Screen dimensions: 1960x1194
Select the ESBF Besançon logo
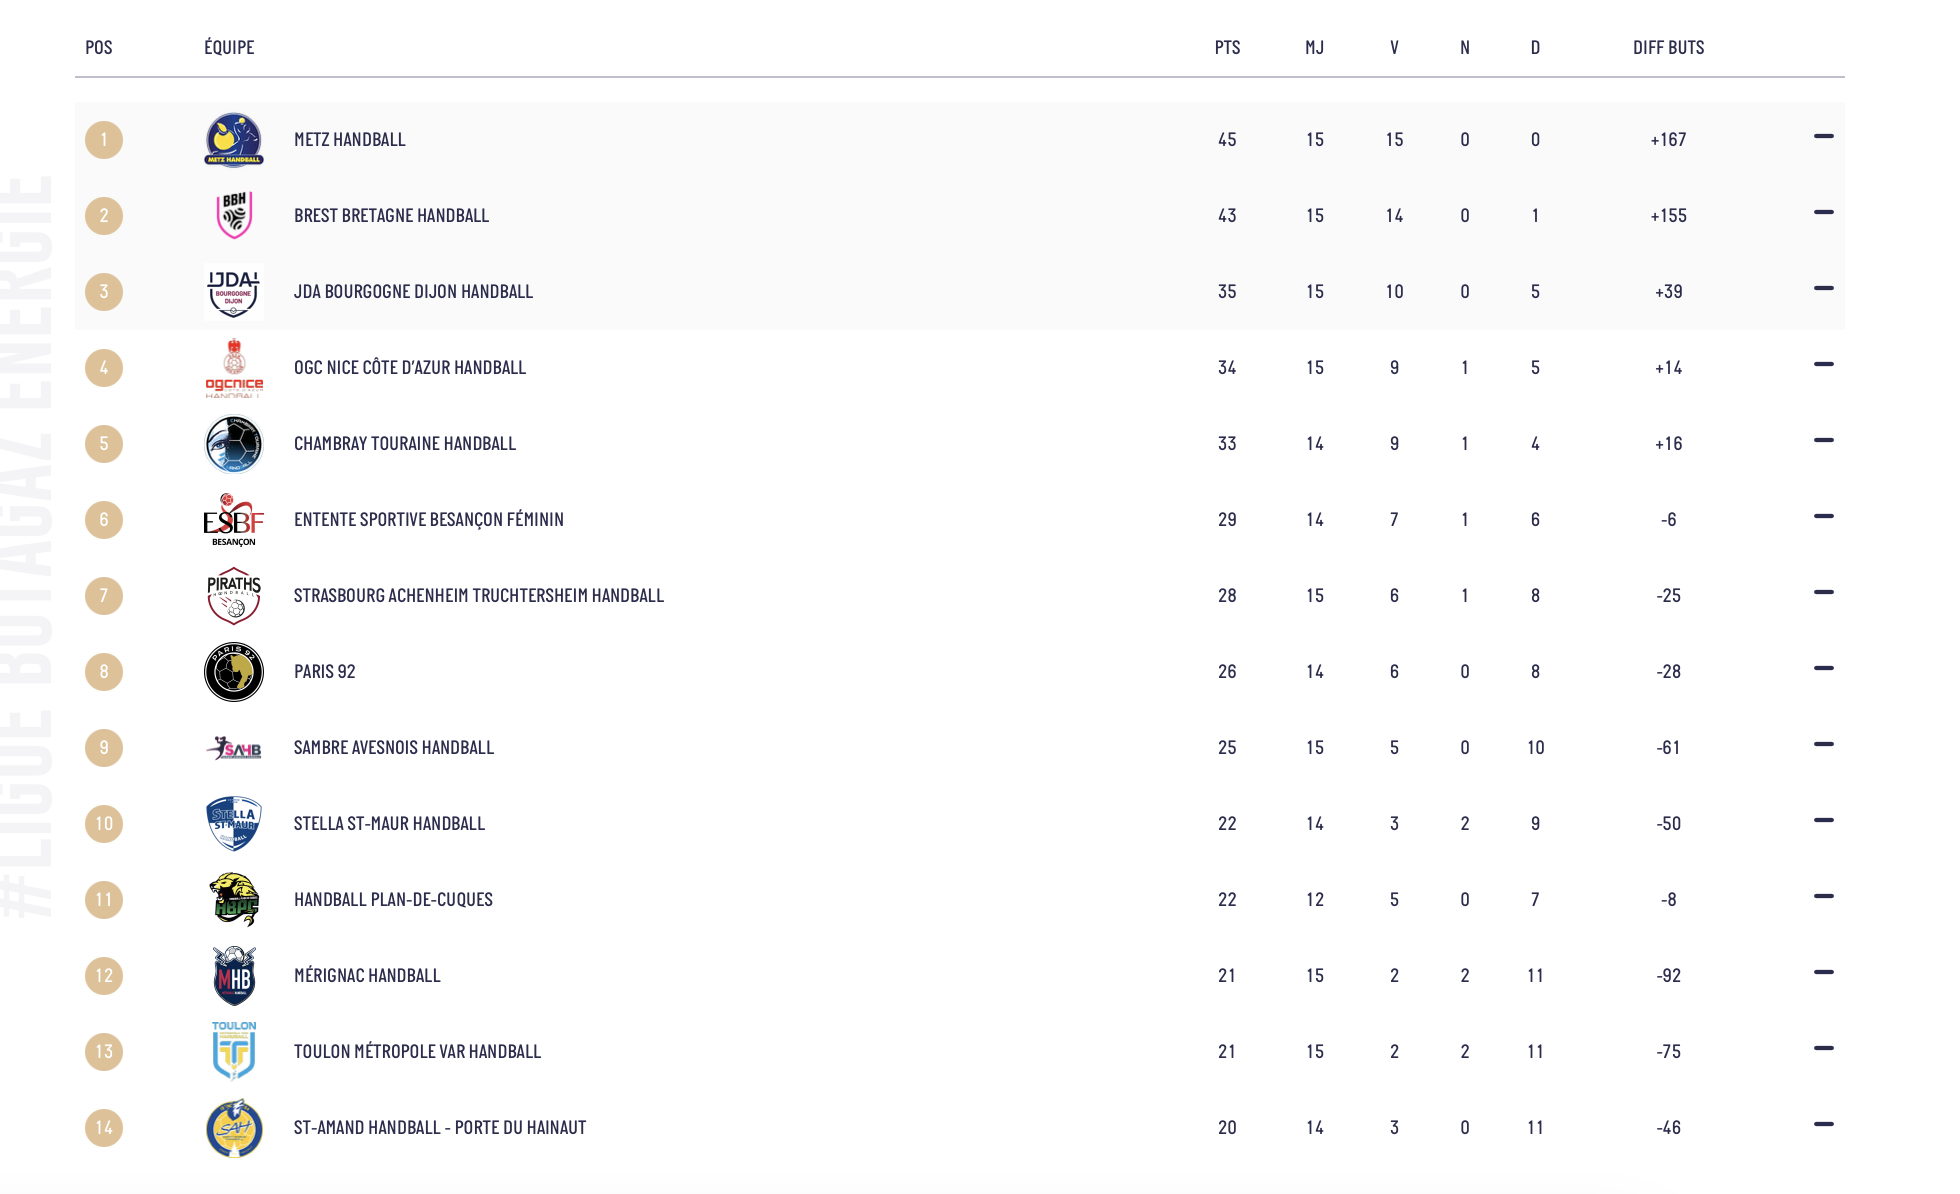point(234,520)
